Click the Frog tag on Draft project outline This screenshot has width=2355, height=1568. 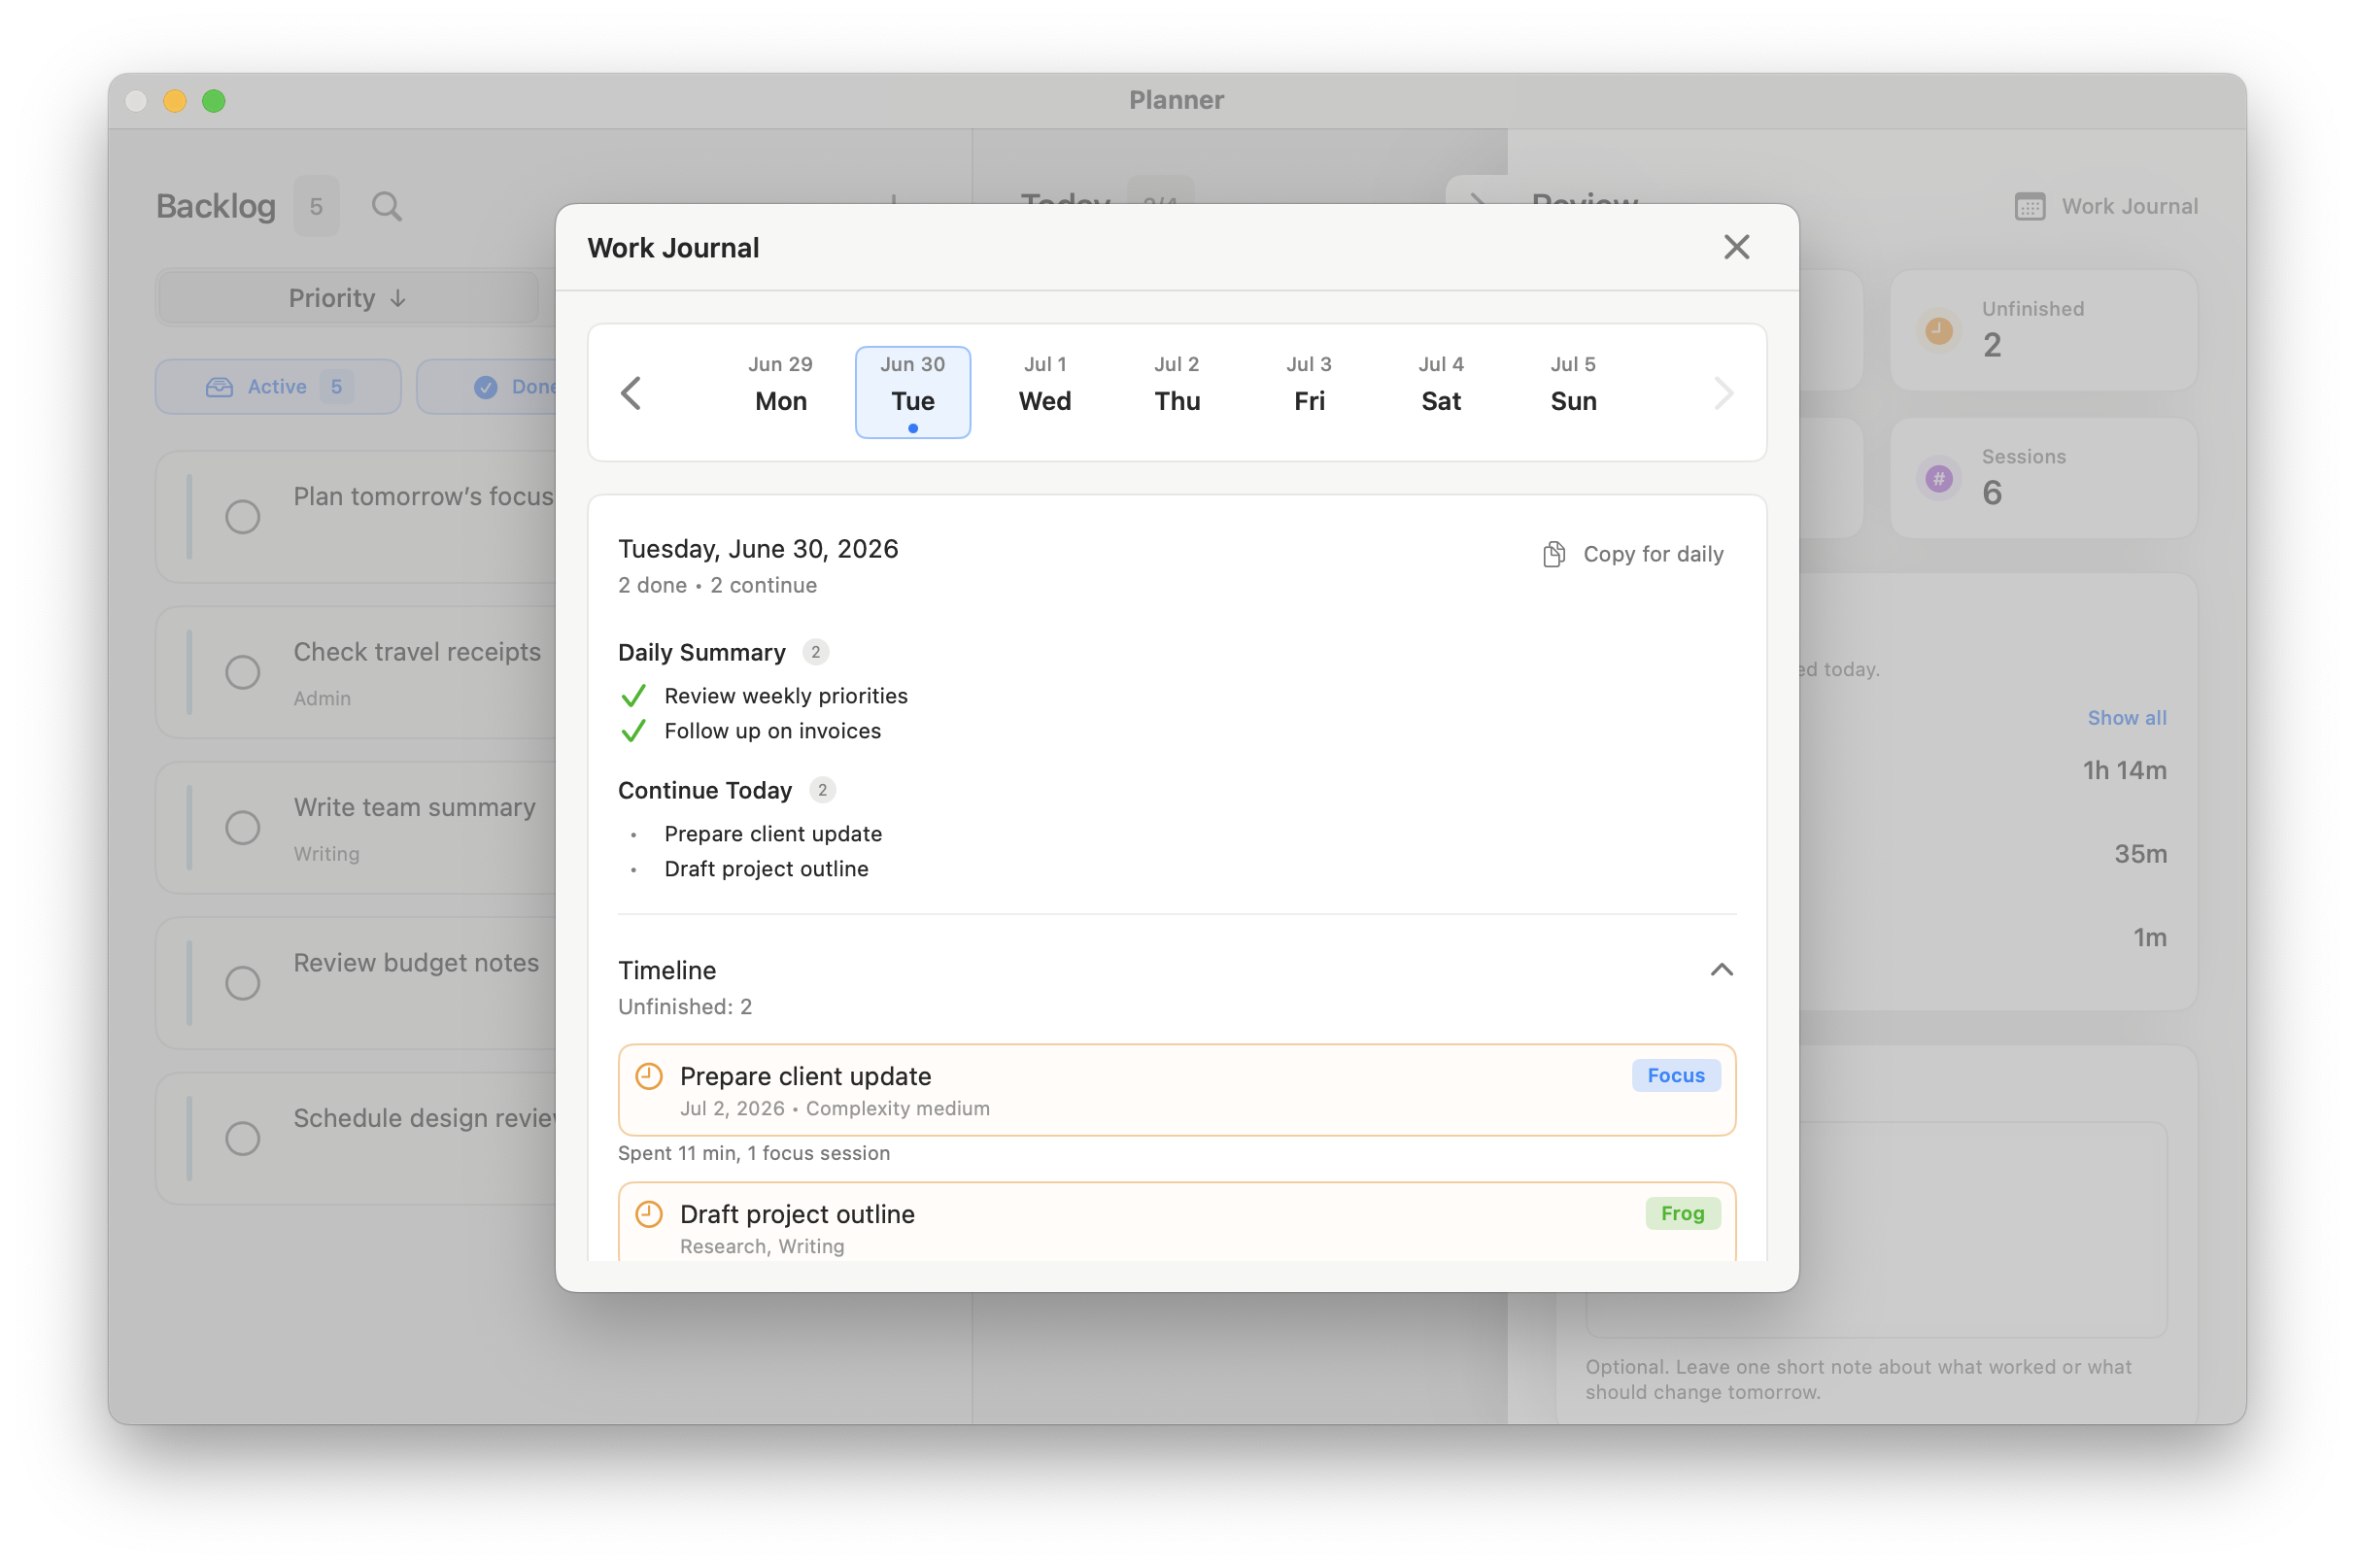tap(1682, 1213)
